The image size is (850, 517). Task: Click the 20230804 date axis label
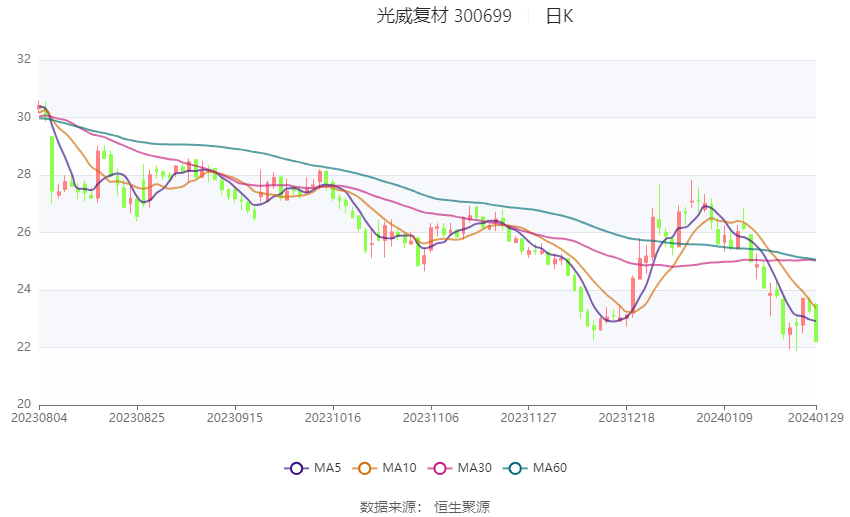(39, 418)
